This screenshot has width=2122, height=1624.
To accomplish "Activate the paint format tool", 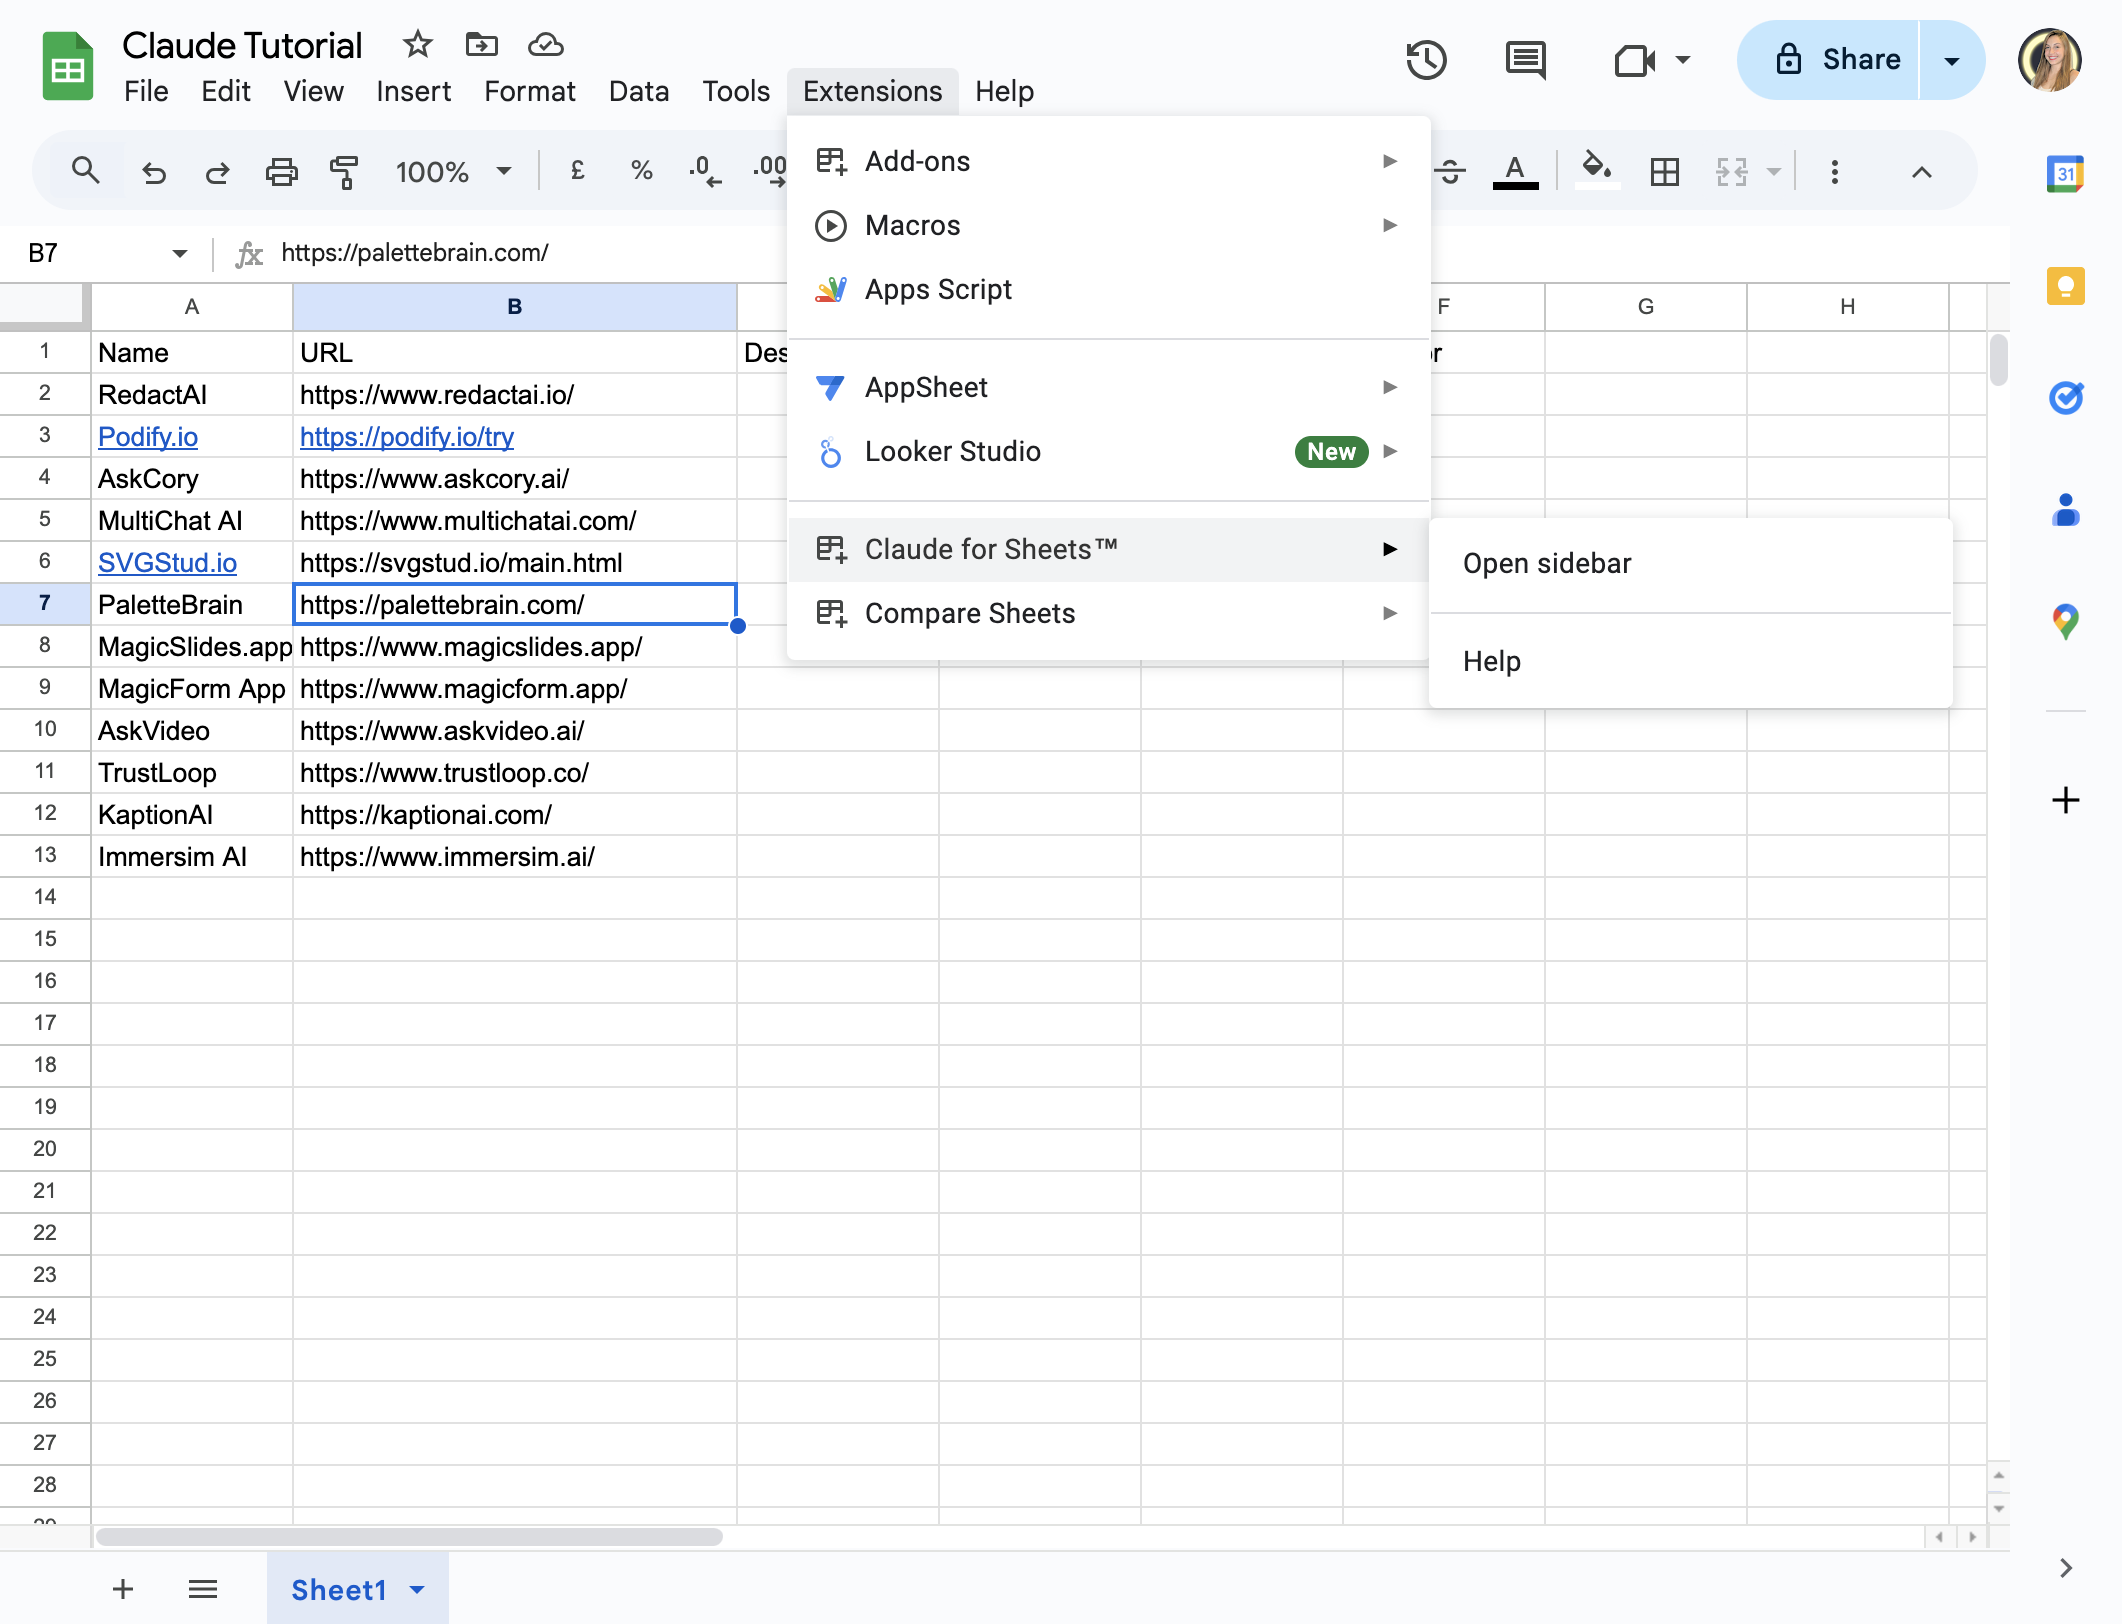I will (x=344, y=172).
